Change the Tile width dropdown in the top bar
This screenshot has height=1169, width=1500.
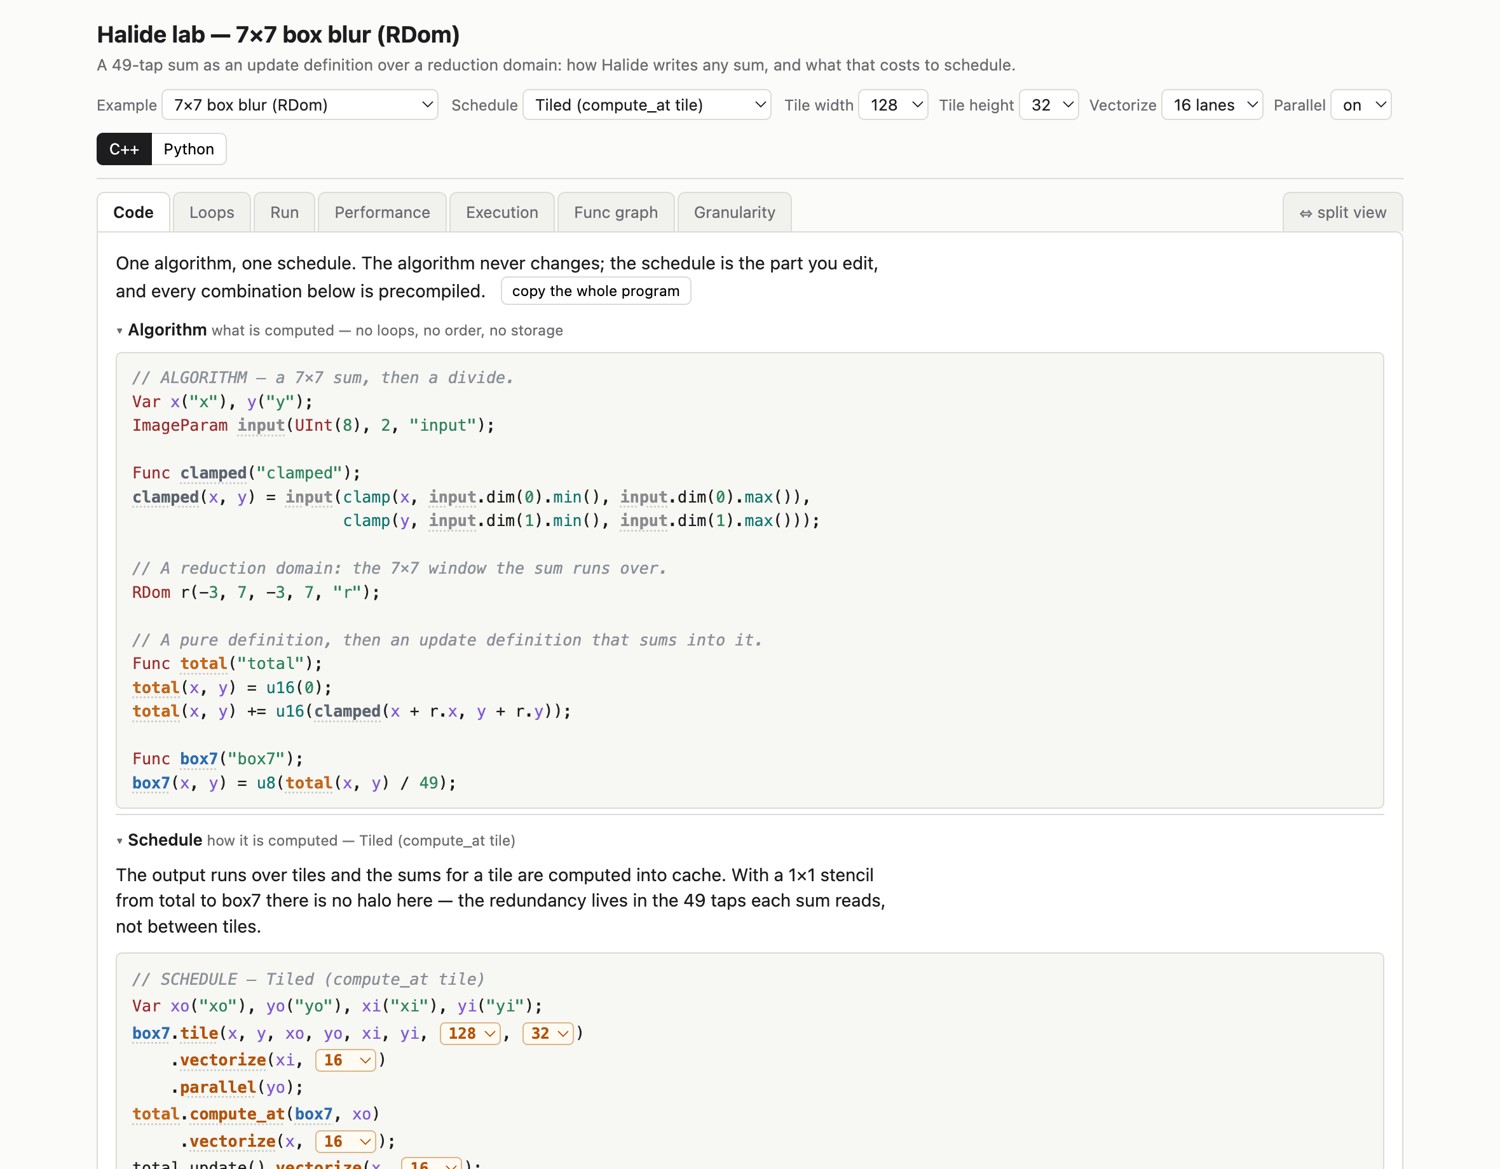point(893,105)
